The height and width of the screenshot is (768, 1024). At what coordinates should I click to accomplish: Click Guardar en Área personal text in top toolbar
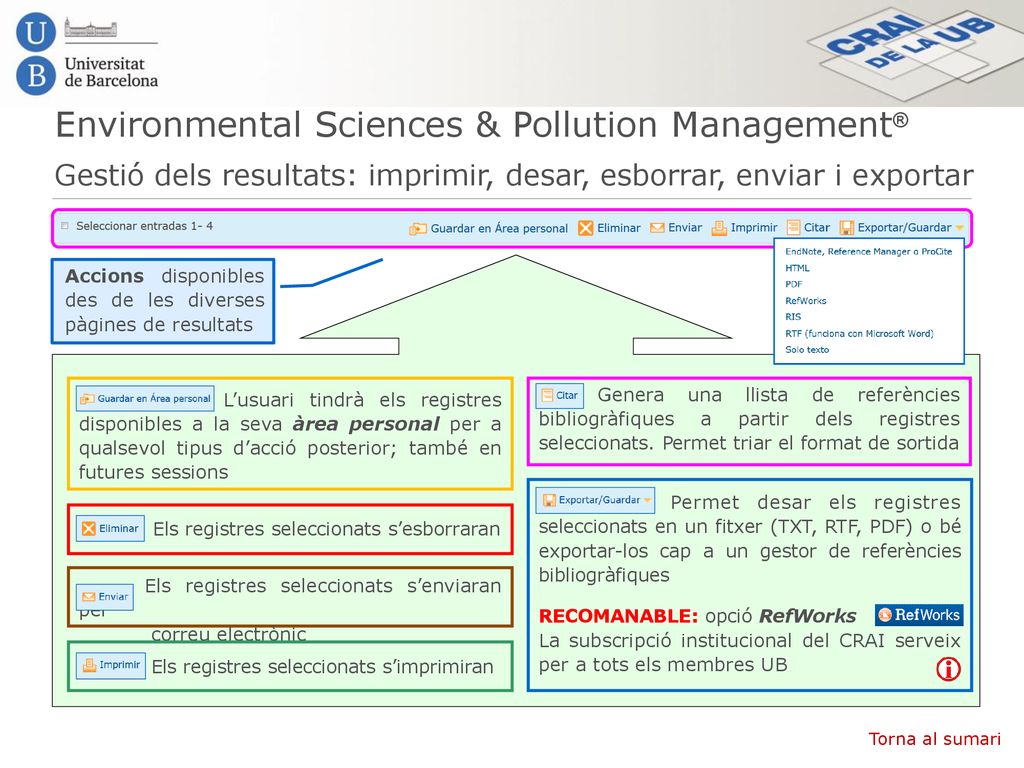tap(499, 229)
